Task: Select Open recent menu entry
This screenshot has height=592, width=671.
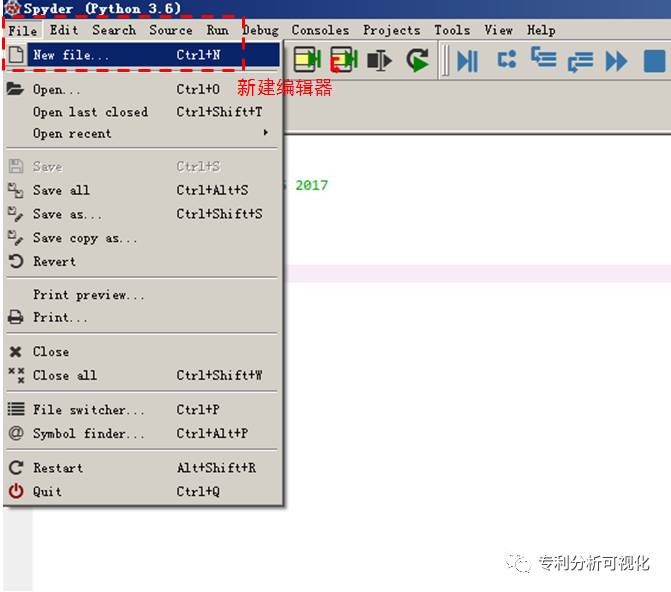Action: (143, 133)
